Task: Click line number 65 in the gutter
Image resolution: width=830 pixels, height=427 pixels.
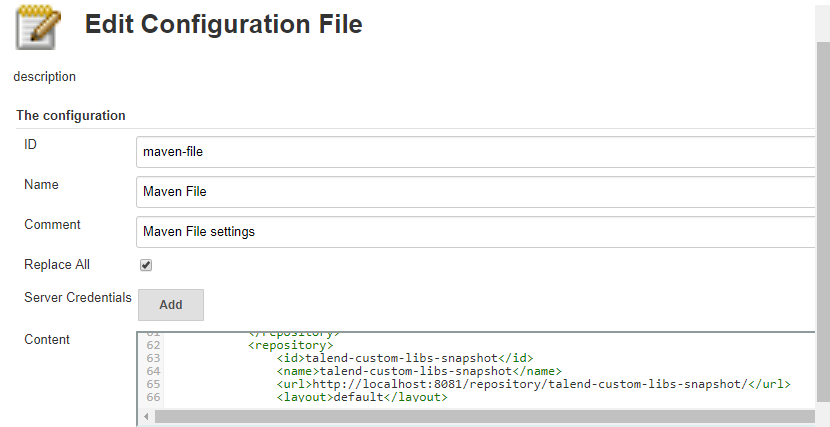Action: pyautogui.click(x=152, y=384)
